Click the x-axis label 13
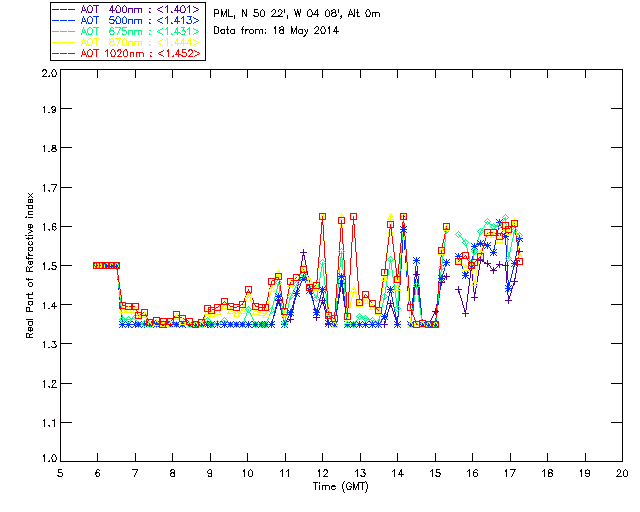This screenshot has height=512, width=640. [360, 473]
